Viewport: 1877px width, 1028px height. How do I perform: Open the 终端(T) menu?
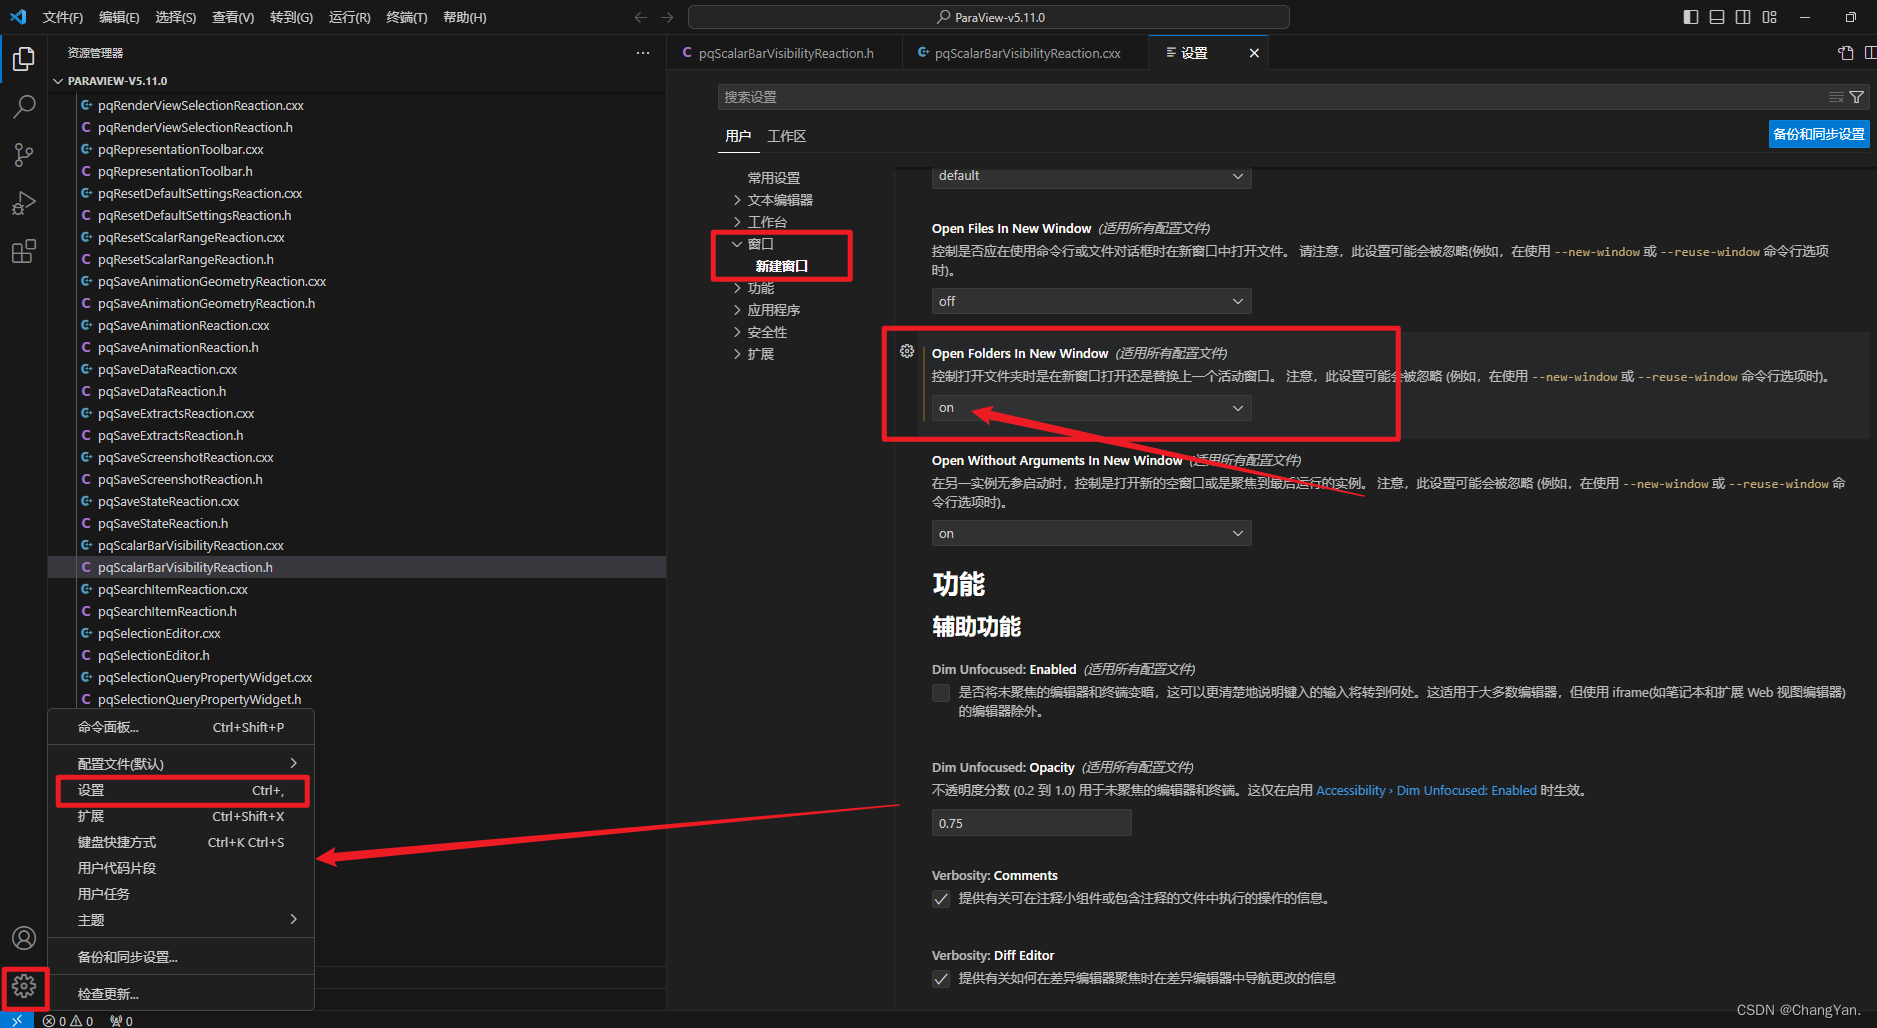[x=407, y=17]
